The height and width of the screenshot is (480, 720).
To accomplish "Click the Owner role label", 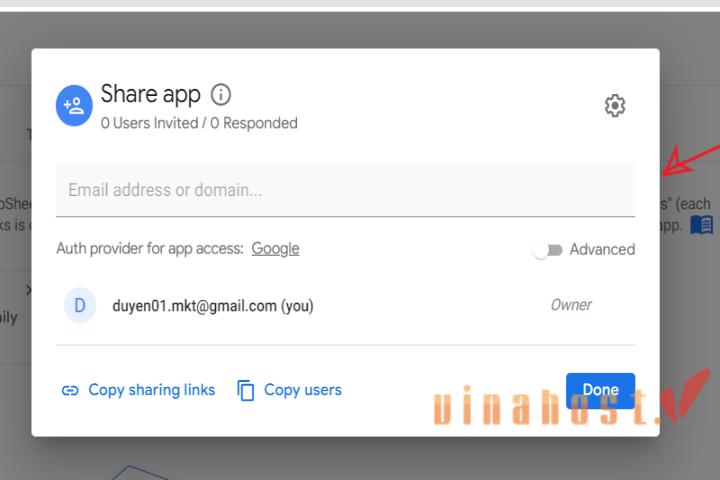I will pos(571,305).
